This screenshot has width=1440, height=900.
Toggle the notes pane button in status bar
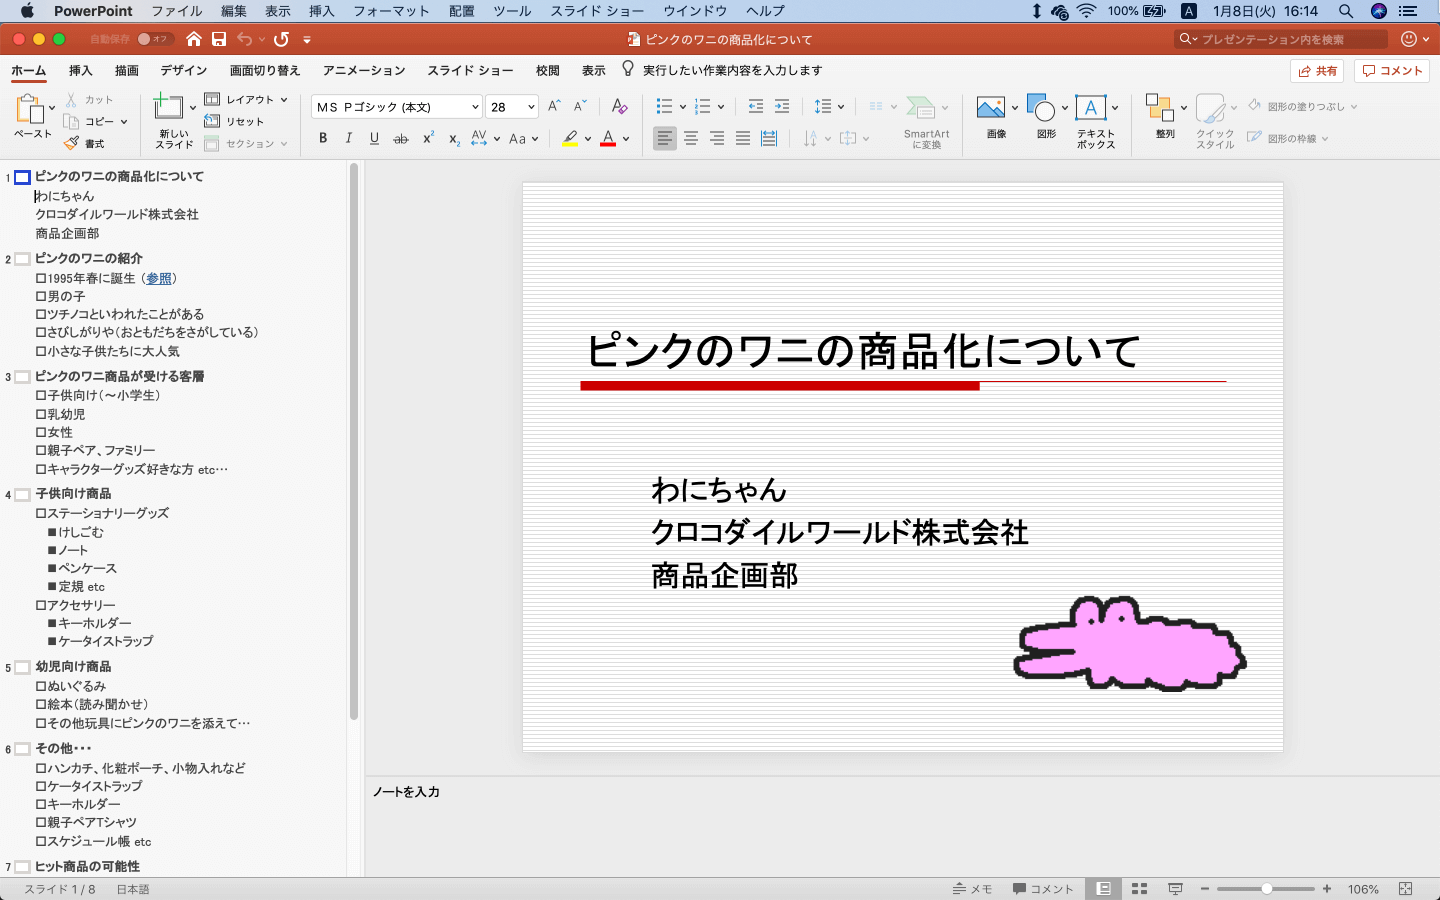pyautogui.click(x=972, y=889)
